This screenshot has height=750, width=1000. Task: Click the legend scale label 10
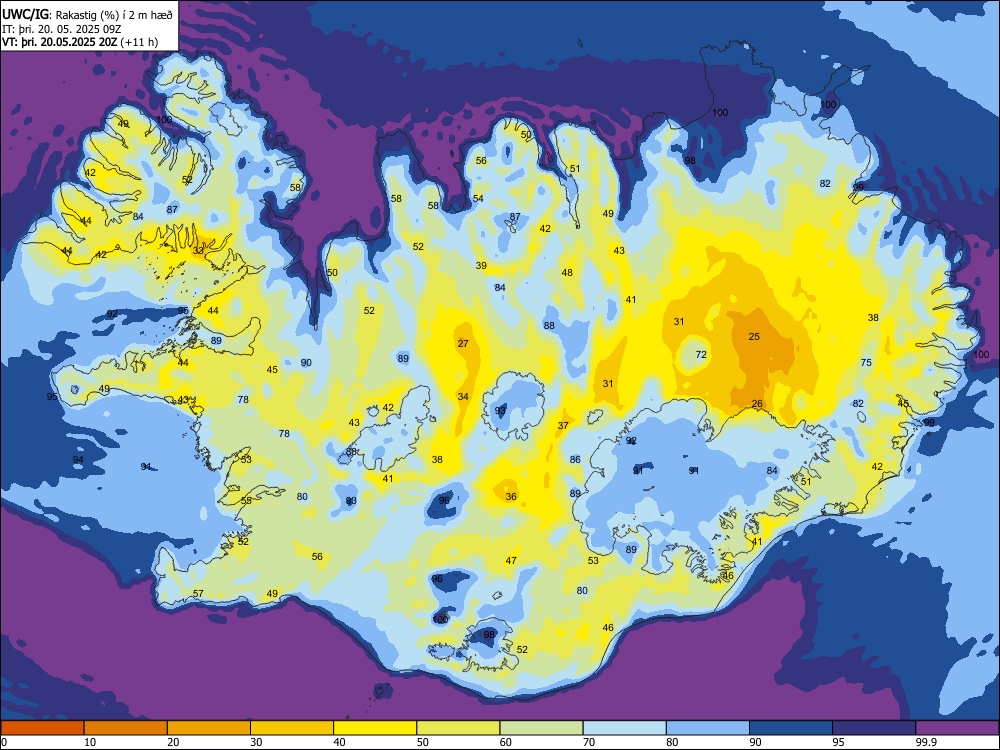click(90, 742)
